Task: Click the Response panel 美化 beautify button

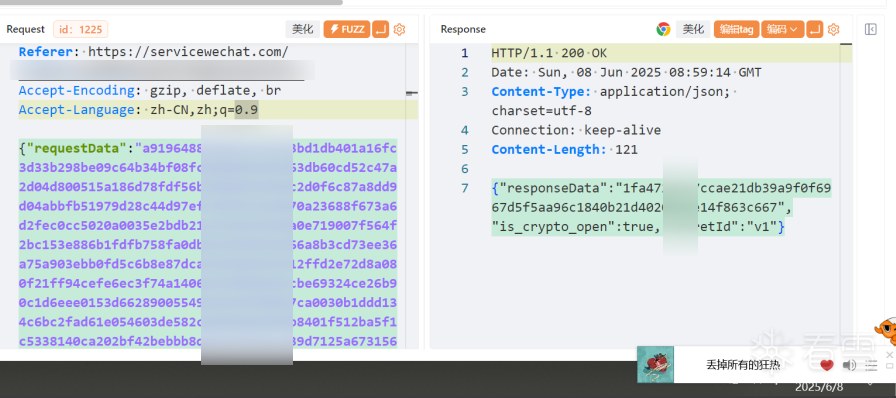Action: pyautogui.click(x=693, y=29)
